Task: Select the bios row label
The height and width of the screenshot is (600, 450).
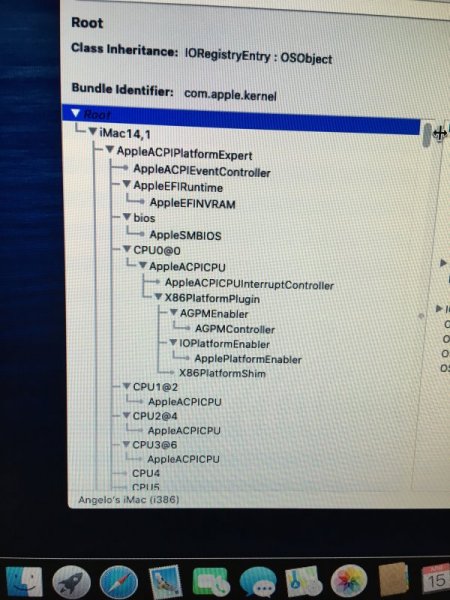Action: click(144, 218)
